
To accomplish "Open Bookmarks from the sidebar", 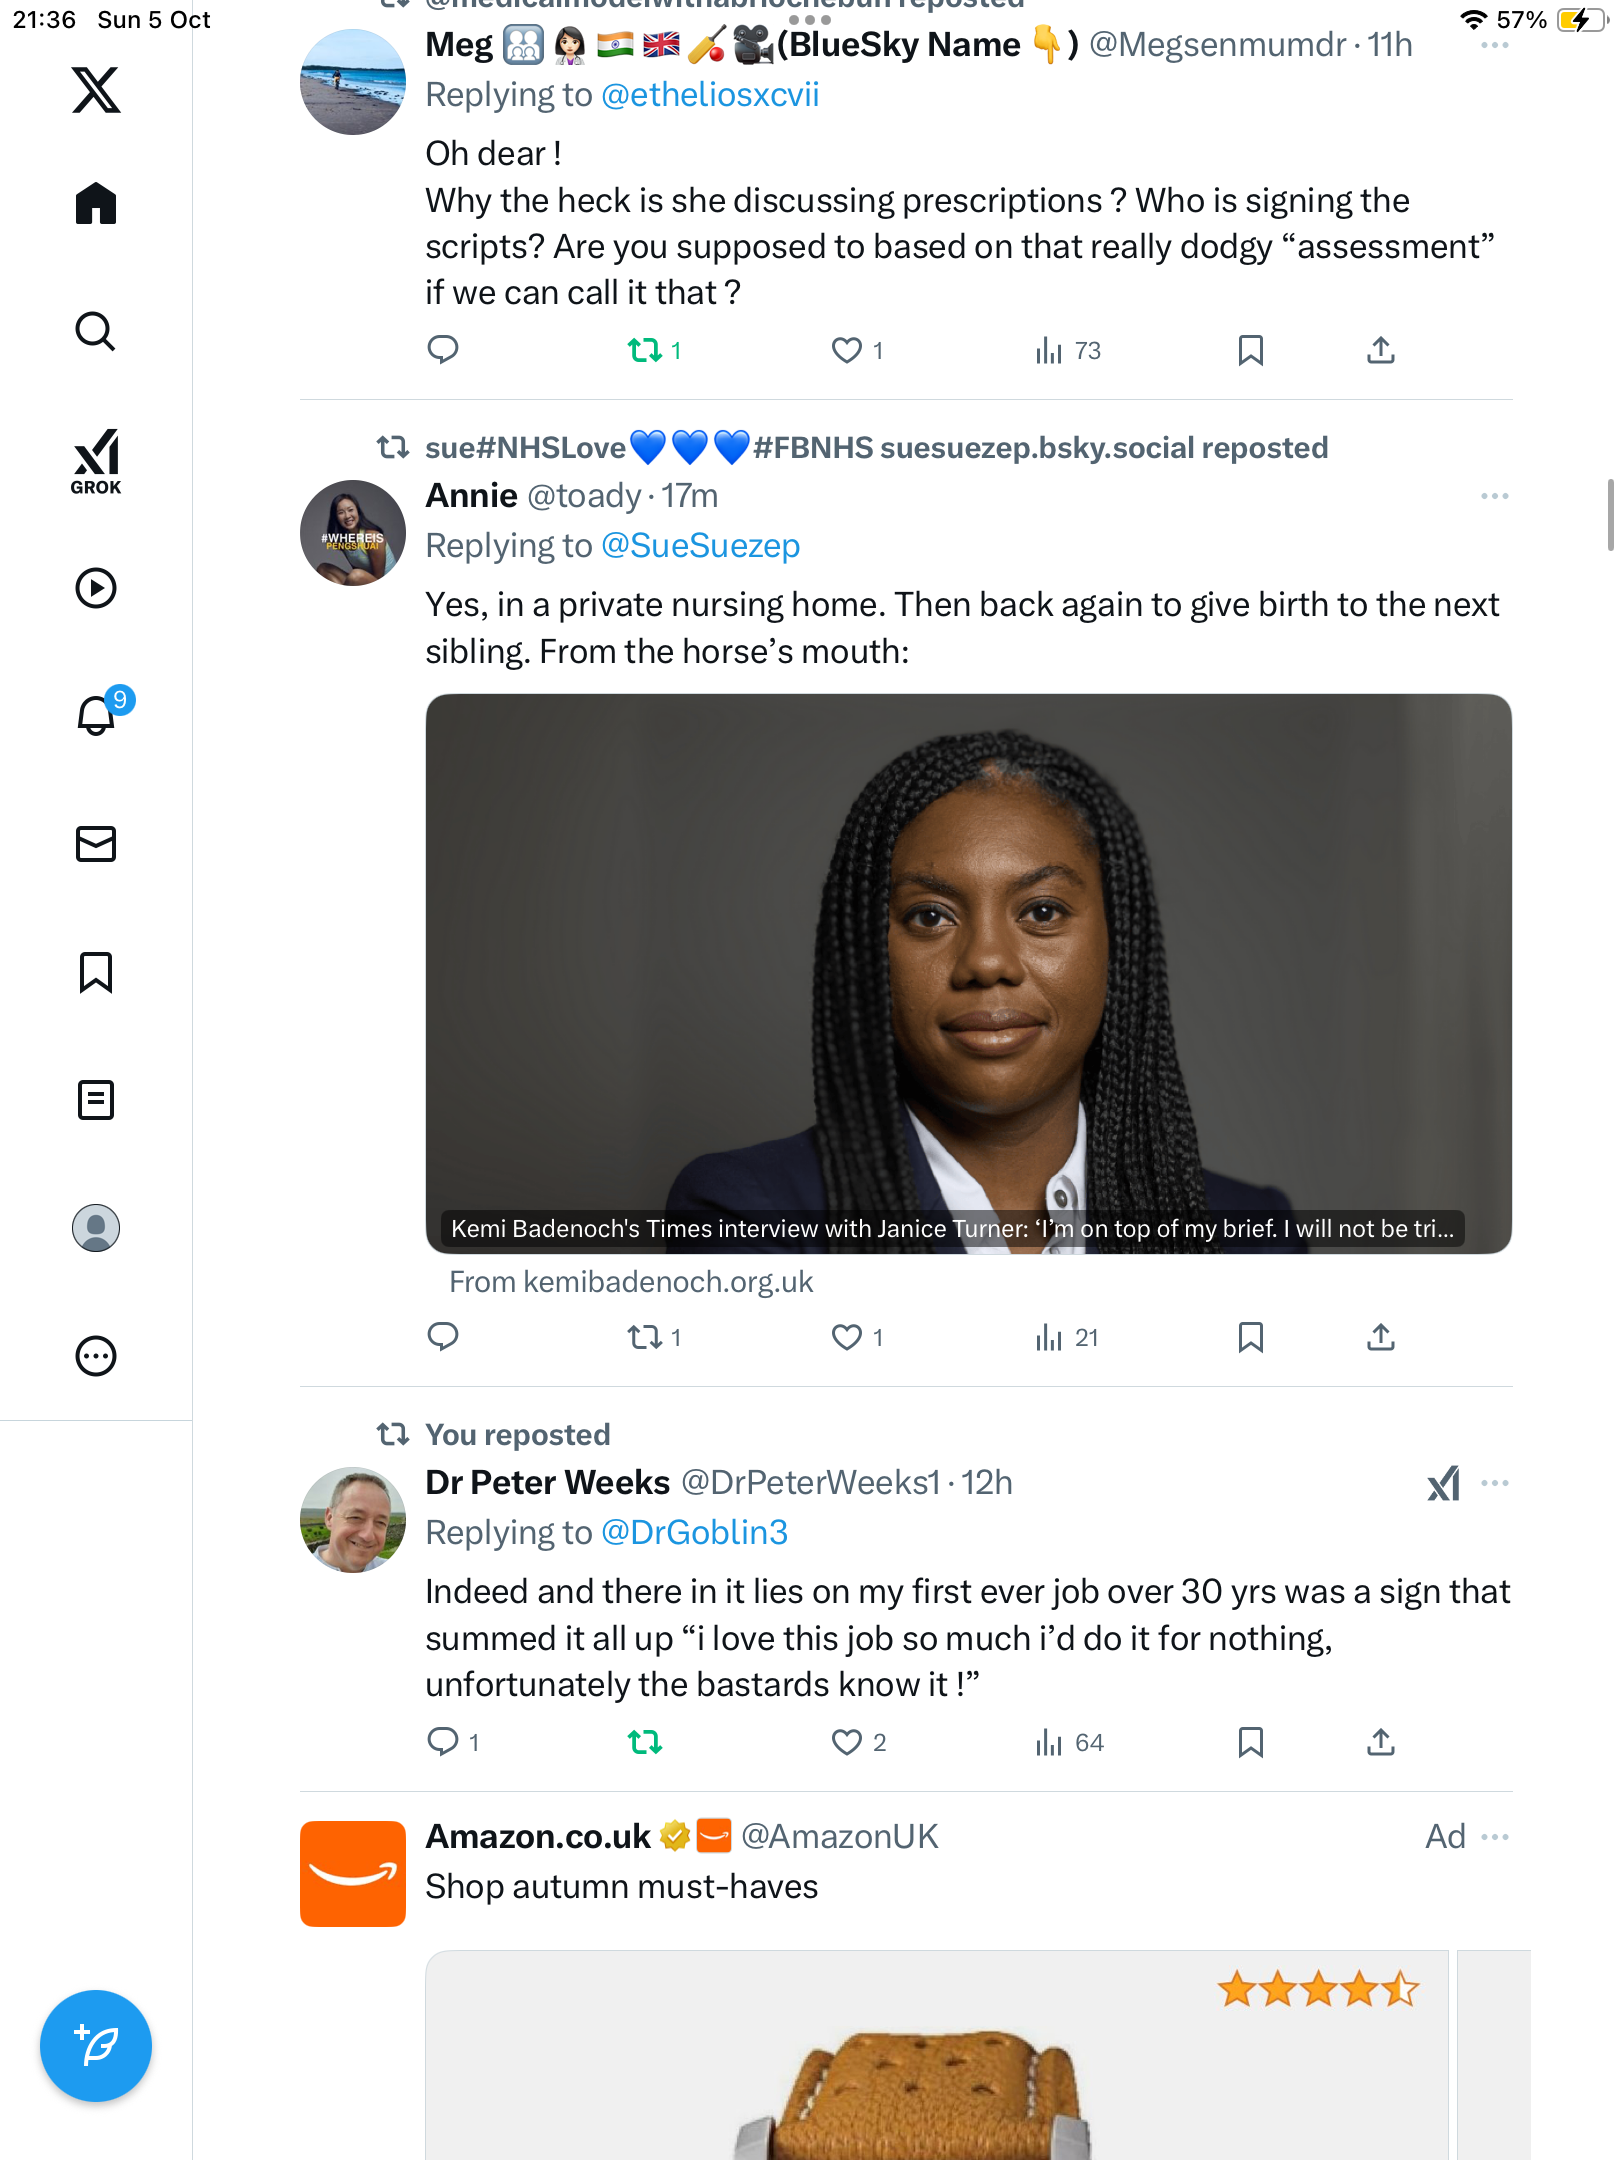I will coord(96,972).
